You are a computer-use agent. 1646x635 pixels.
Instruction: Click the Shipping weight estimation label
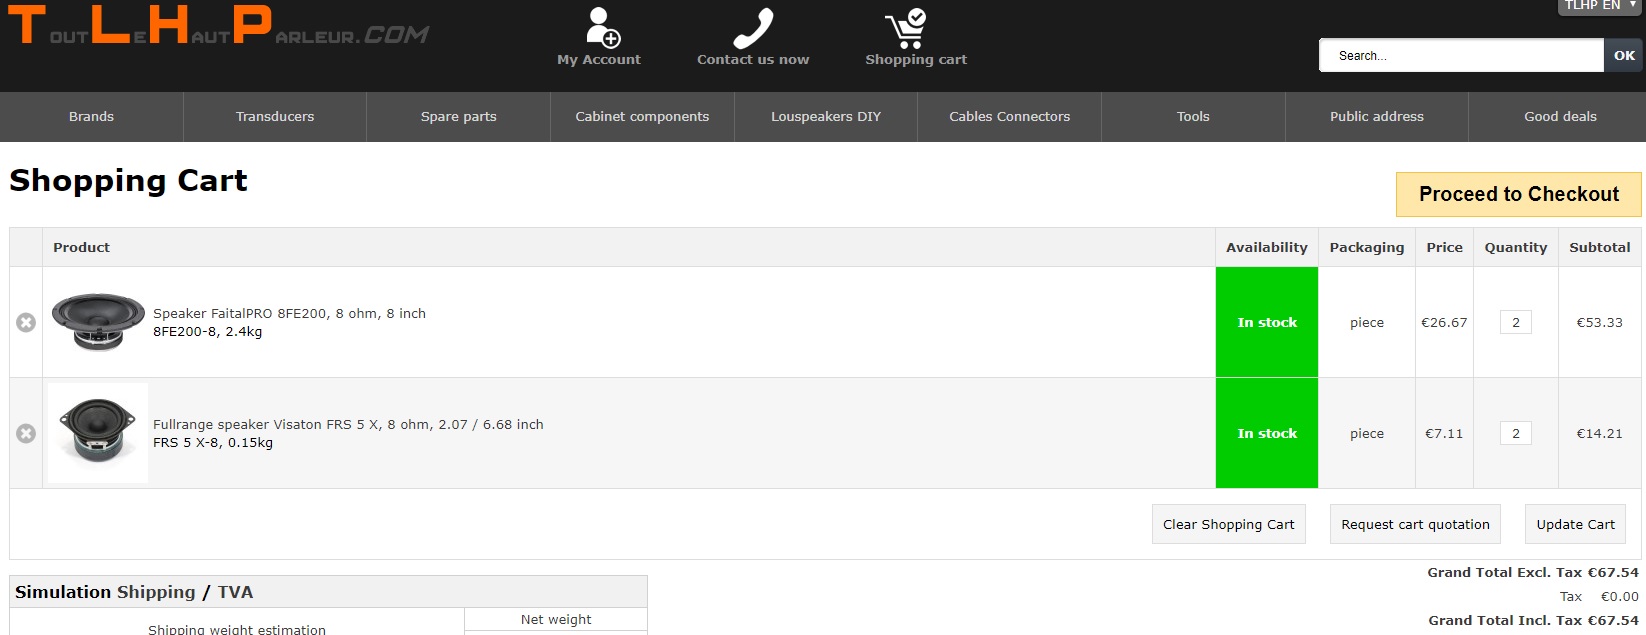(237, 629)
